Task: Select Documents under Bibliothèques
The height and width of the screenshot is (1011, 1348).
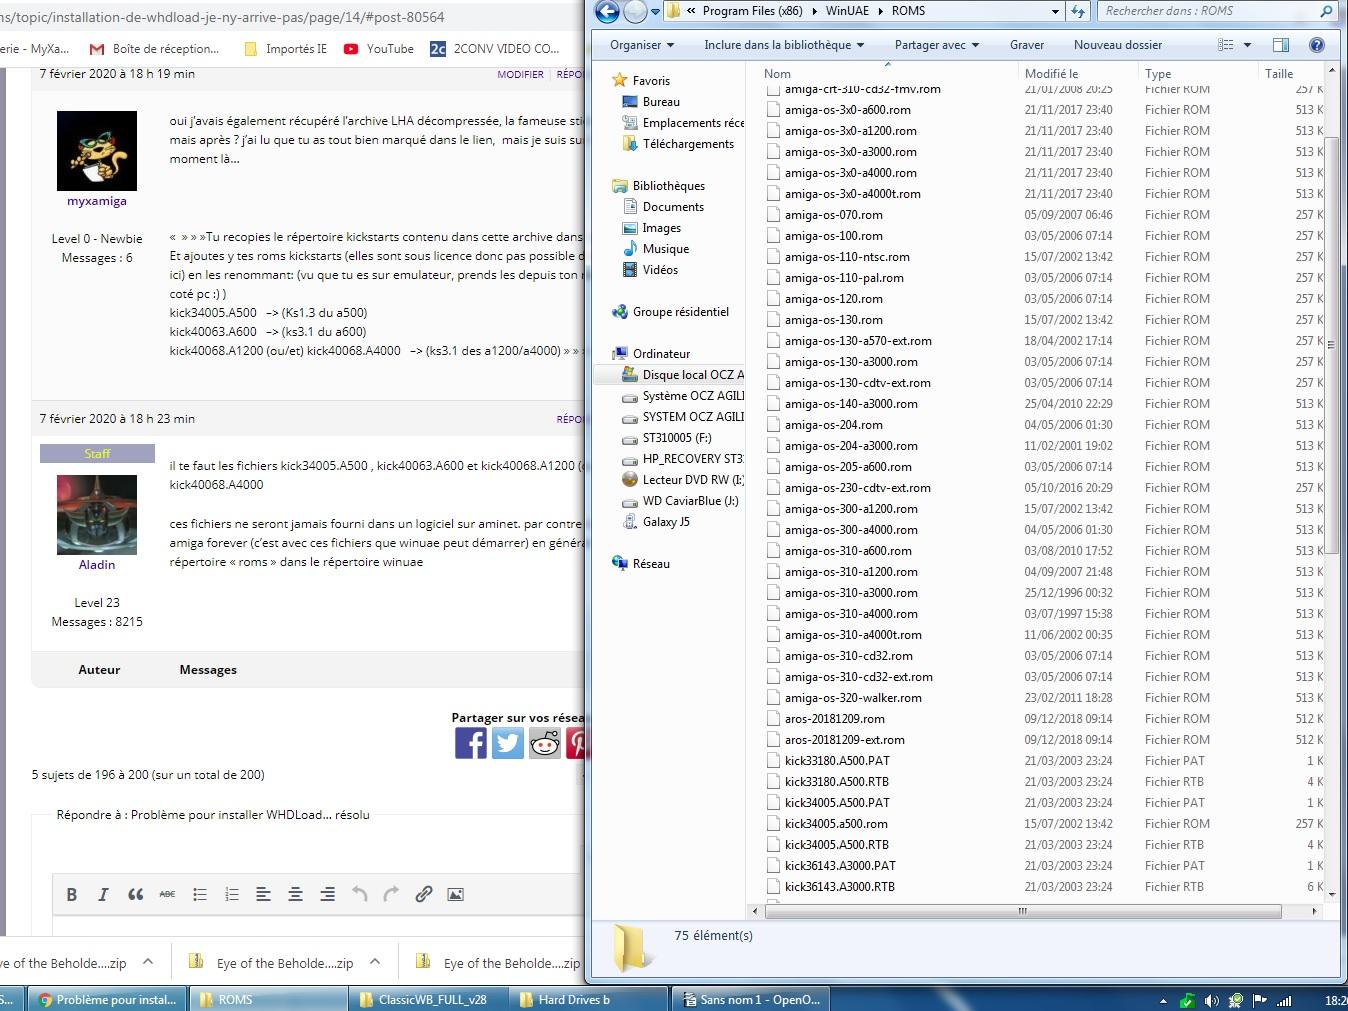Action: 673,207
